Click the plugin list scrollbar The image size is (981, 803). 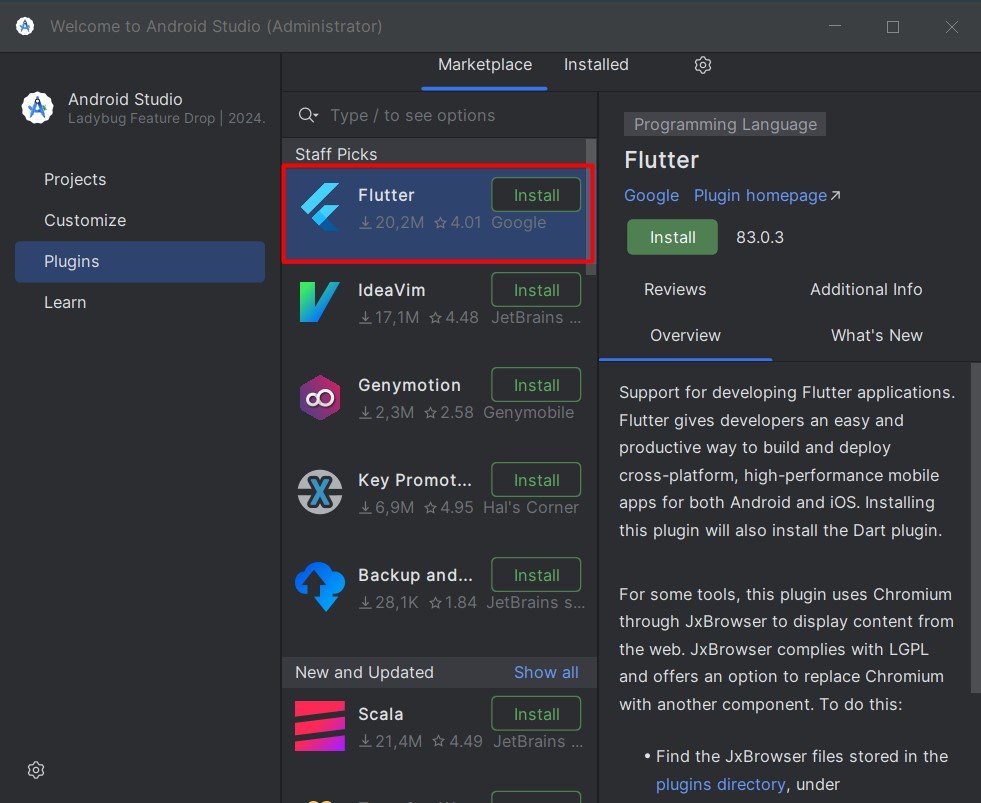[x=591, y=207]
